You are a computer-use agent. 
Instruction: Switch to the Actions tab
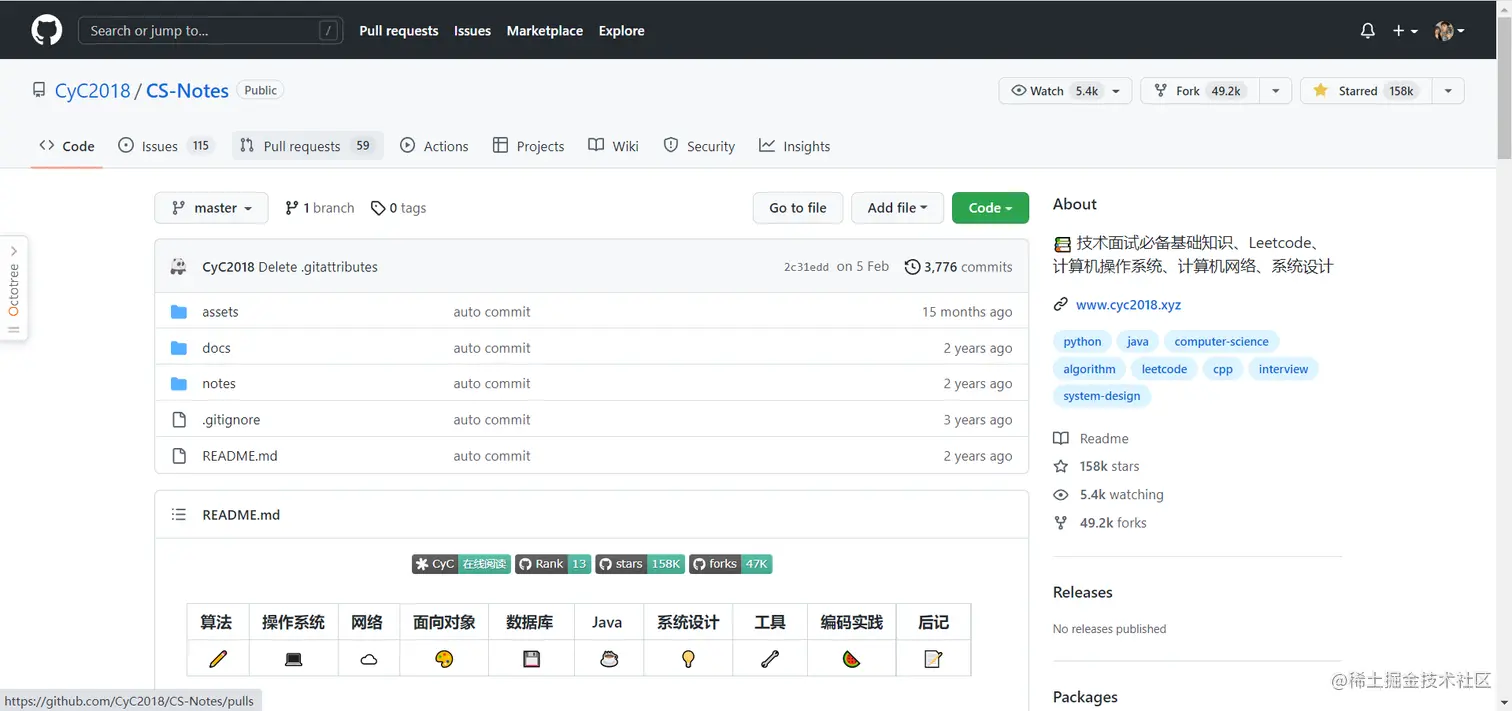tap(434, 146)
